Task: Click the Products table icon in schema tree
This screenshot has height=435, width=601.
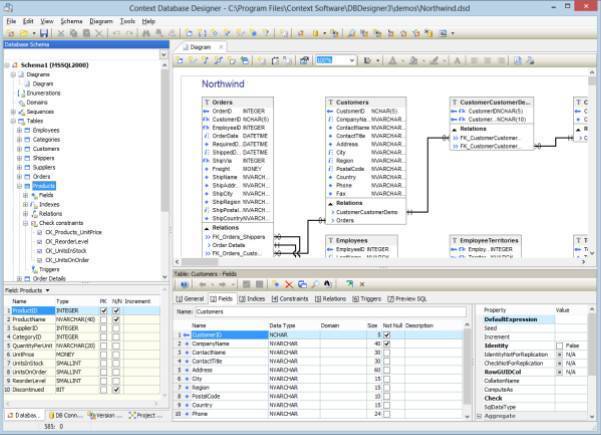Action: point(27,186)
